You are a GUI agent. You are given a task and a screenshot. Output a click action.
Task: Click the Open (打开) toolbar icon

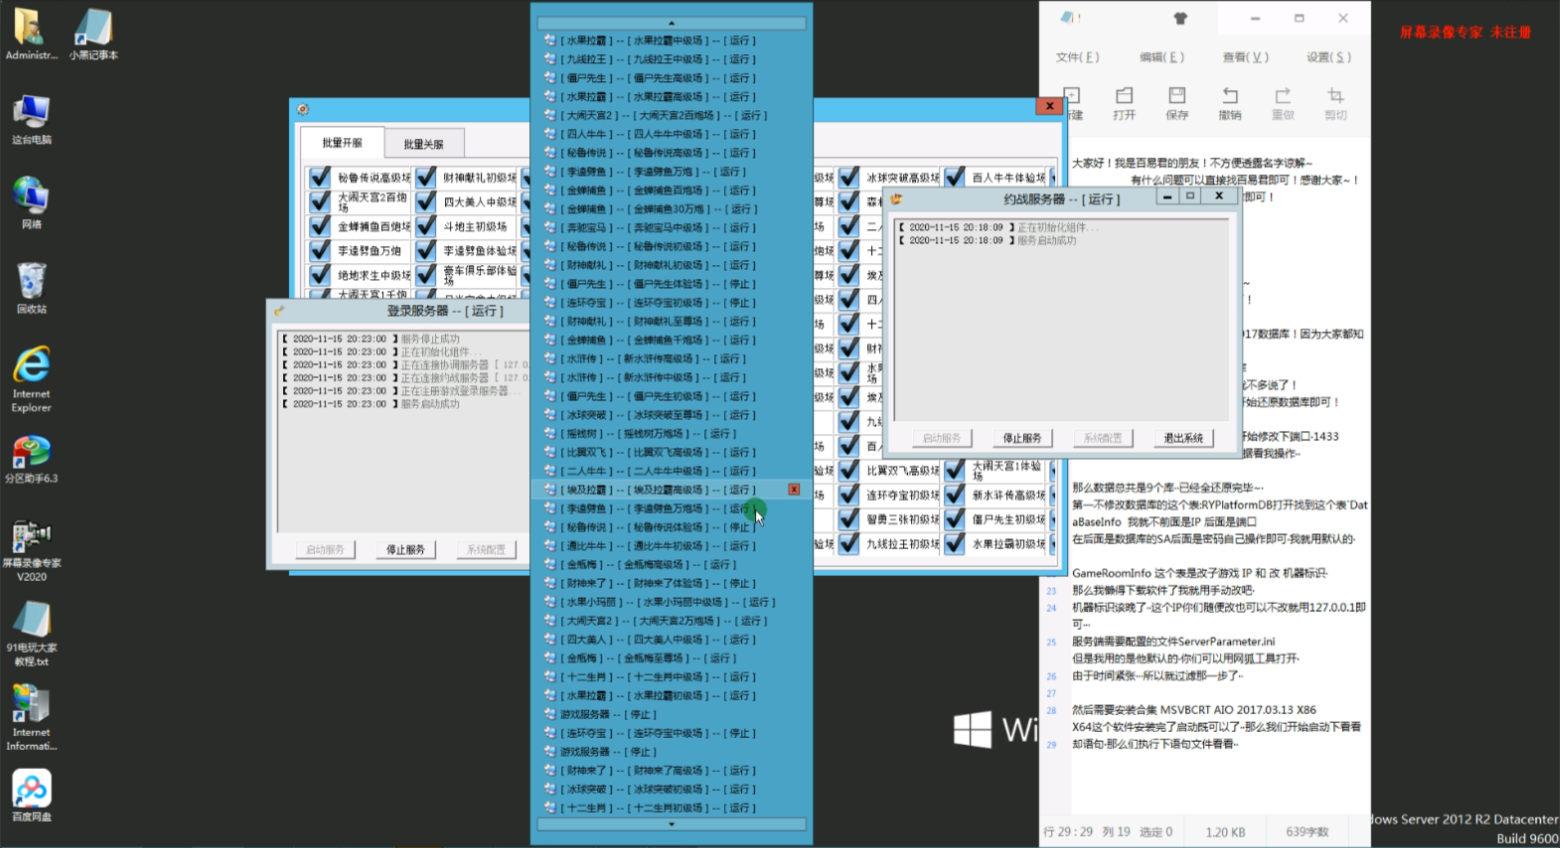pyautogui.click(x=1124, y=102)
